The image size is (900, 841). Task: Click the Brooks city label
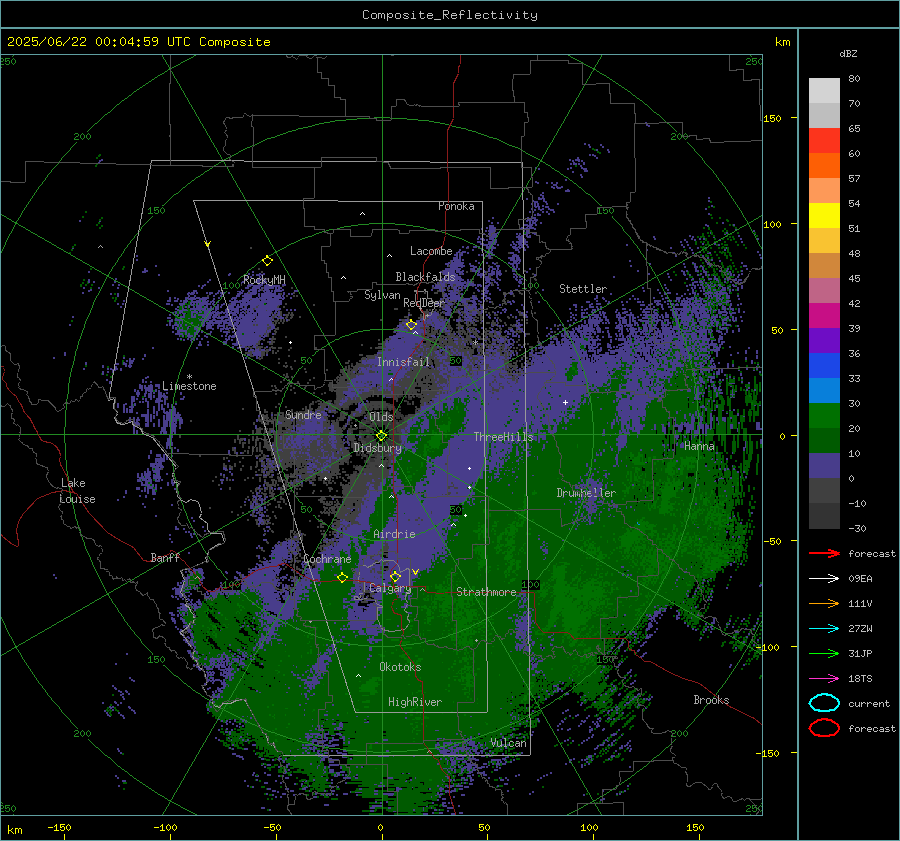pos(711,700)
